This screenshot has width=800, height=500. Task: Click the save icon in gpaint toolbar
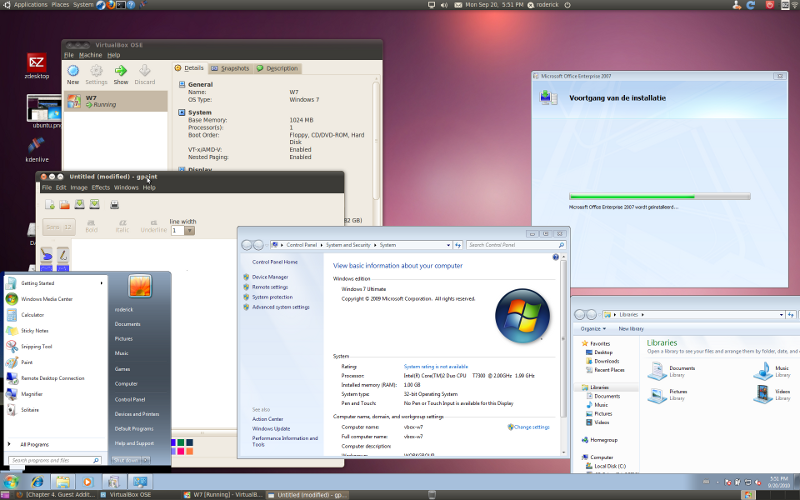79,204
